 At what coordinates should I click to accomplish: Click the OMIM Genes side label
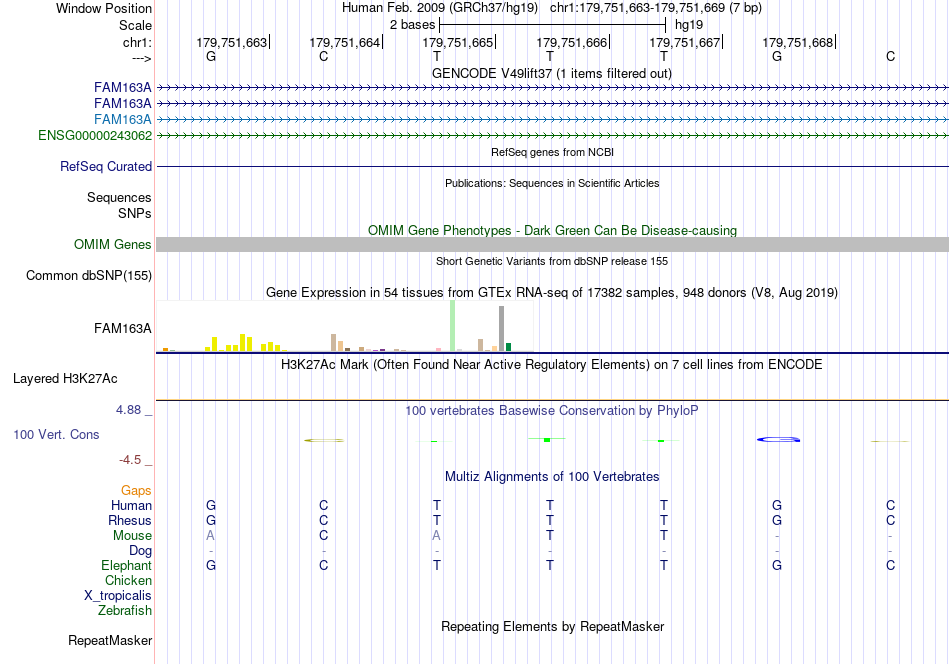pos(113,245)
